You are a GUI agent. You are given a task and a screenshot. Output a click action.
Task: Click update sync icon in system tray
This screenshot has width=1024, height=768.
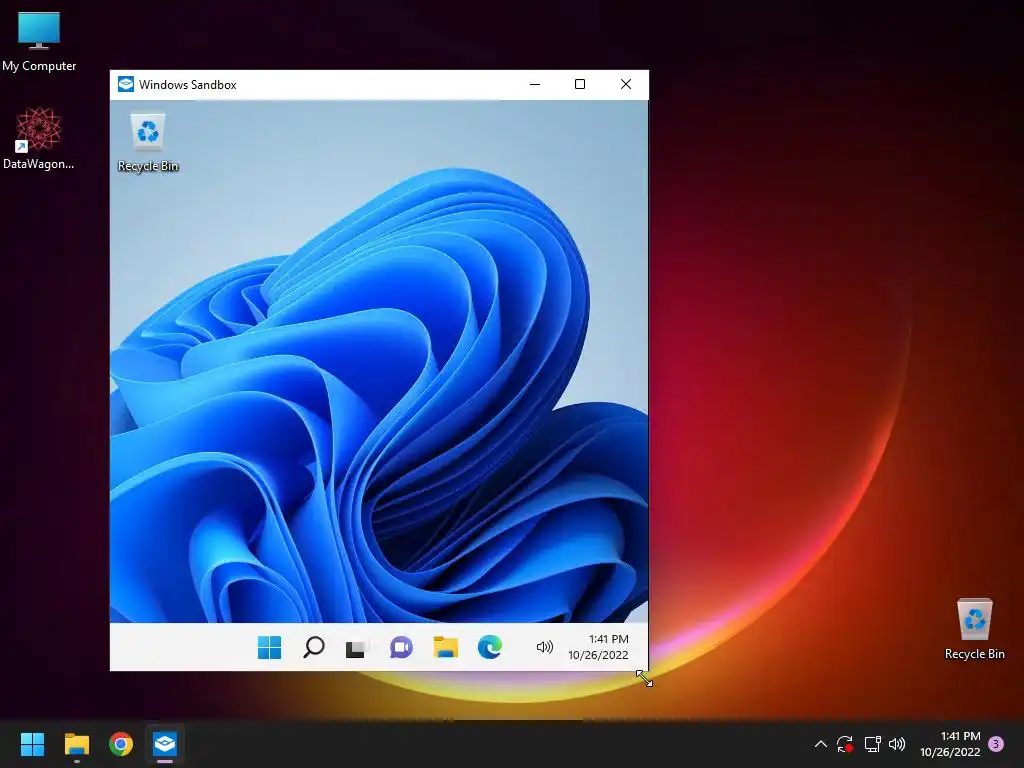tap(845, 744)
